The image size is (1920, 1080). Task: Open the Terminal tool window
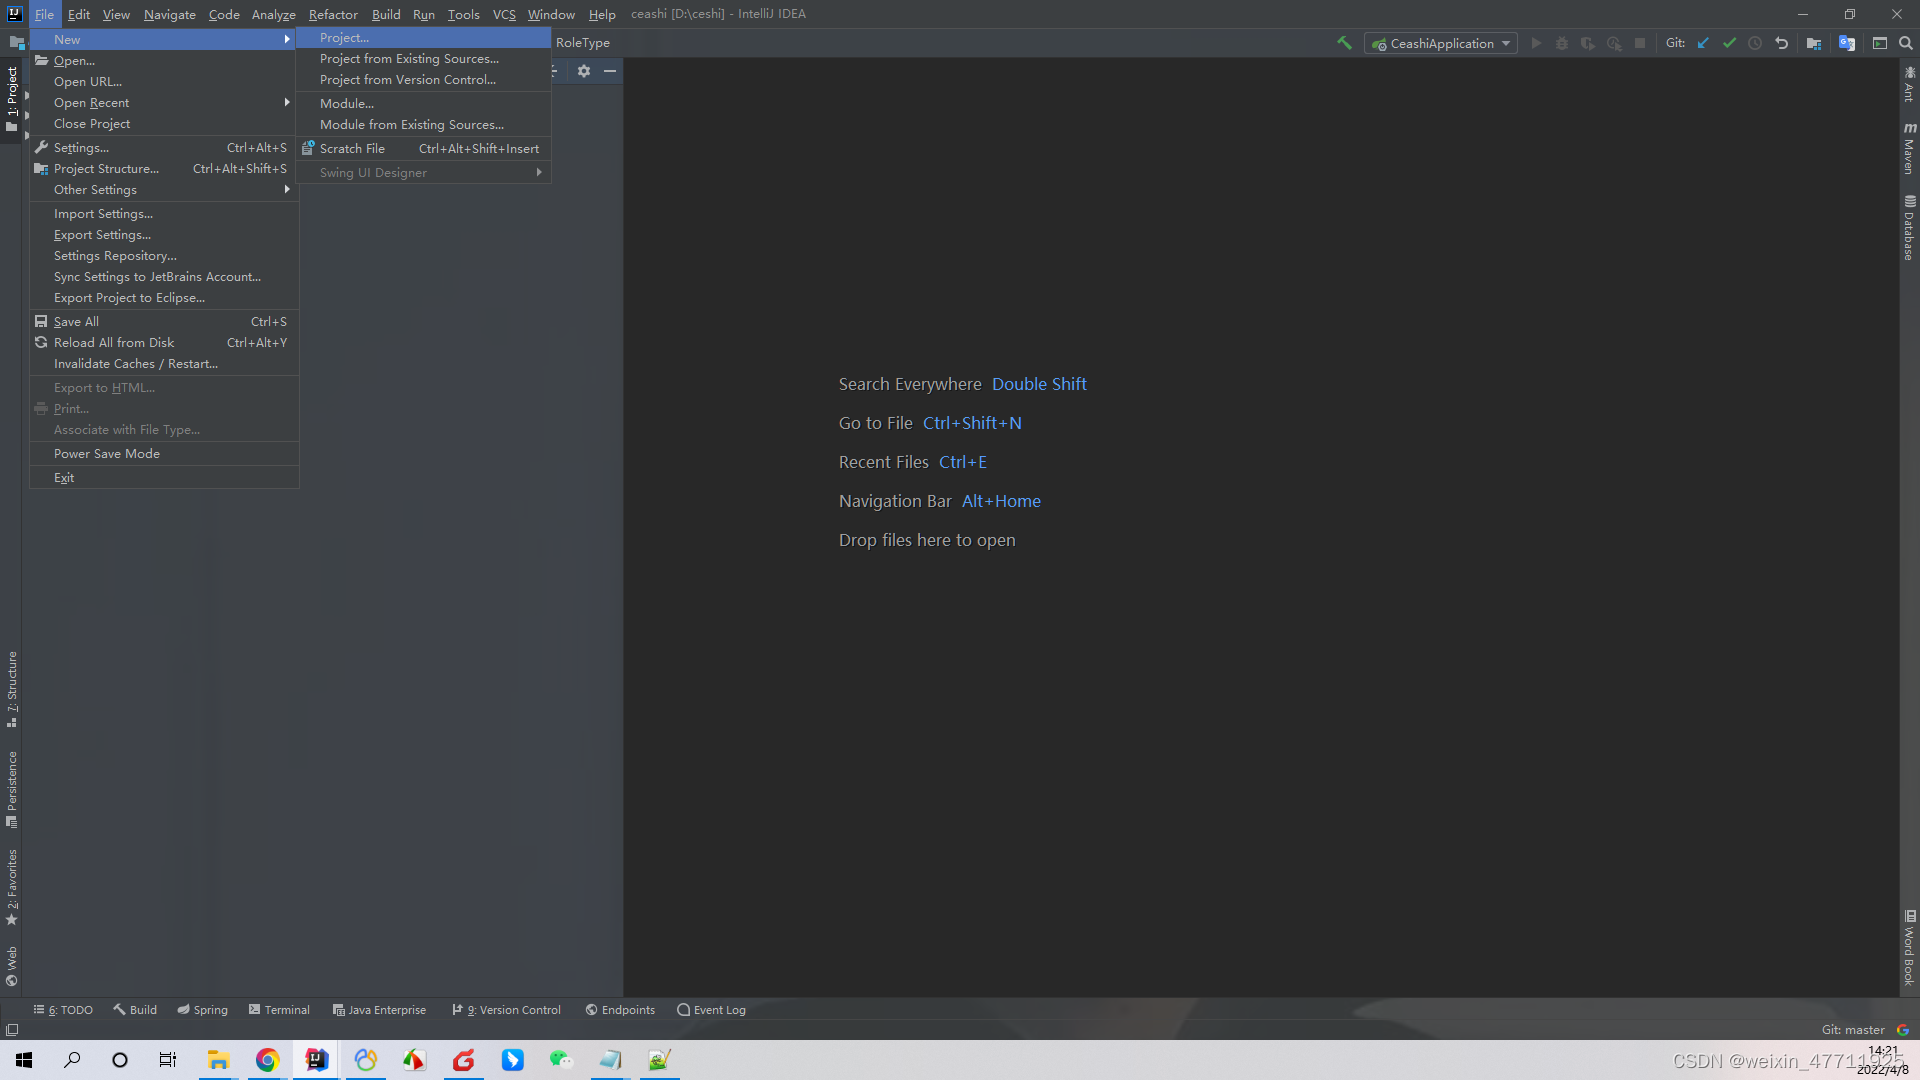279,1010
